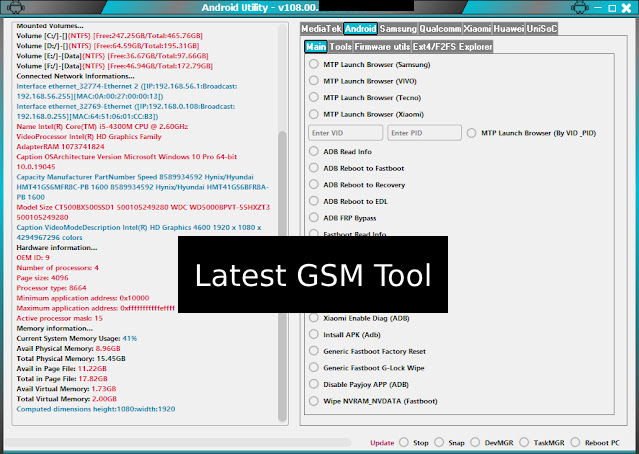Open the Firmware utils sub-tab

382,46
